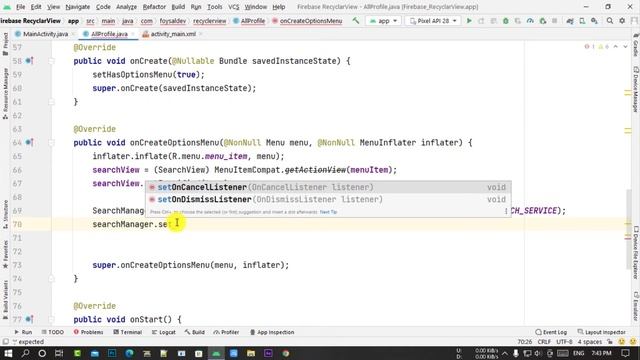This screenshot has height=360, width=640.
Task: Open Windows notification center icon
Action: coord(625,353)
